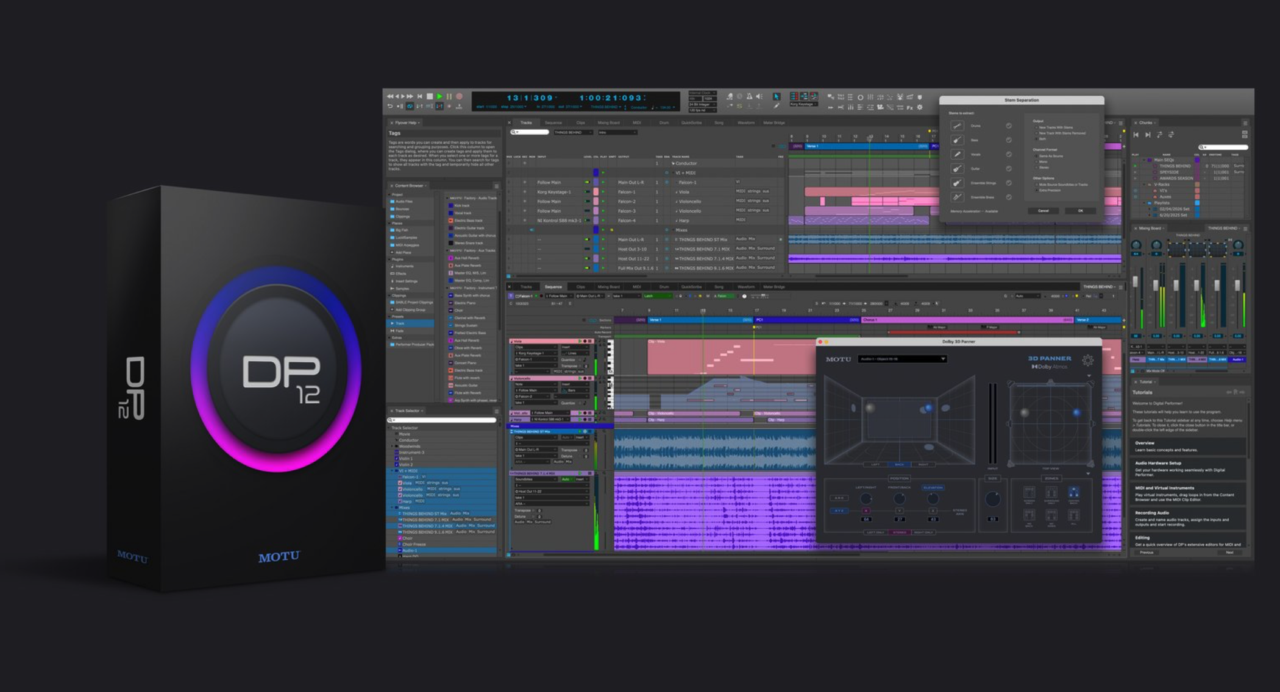Click the Next button in Tutorial panel
This screenshot has width=1280, height=692.
tap(1230, 552)
